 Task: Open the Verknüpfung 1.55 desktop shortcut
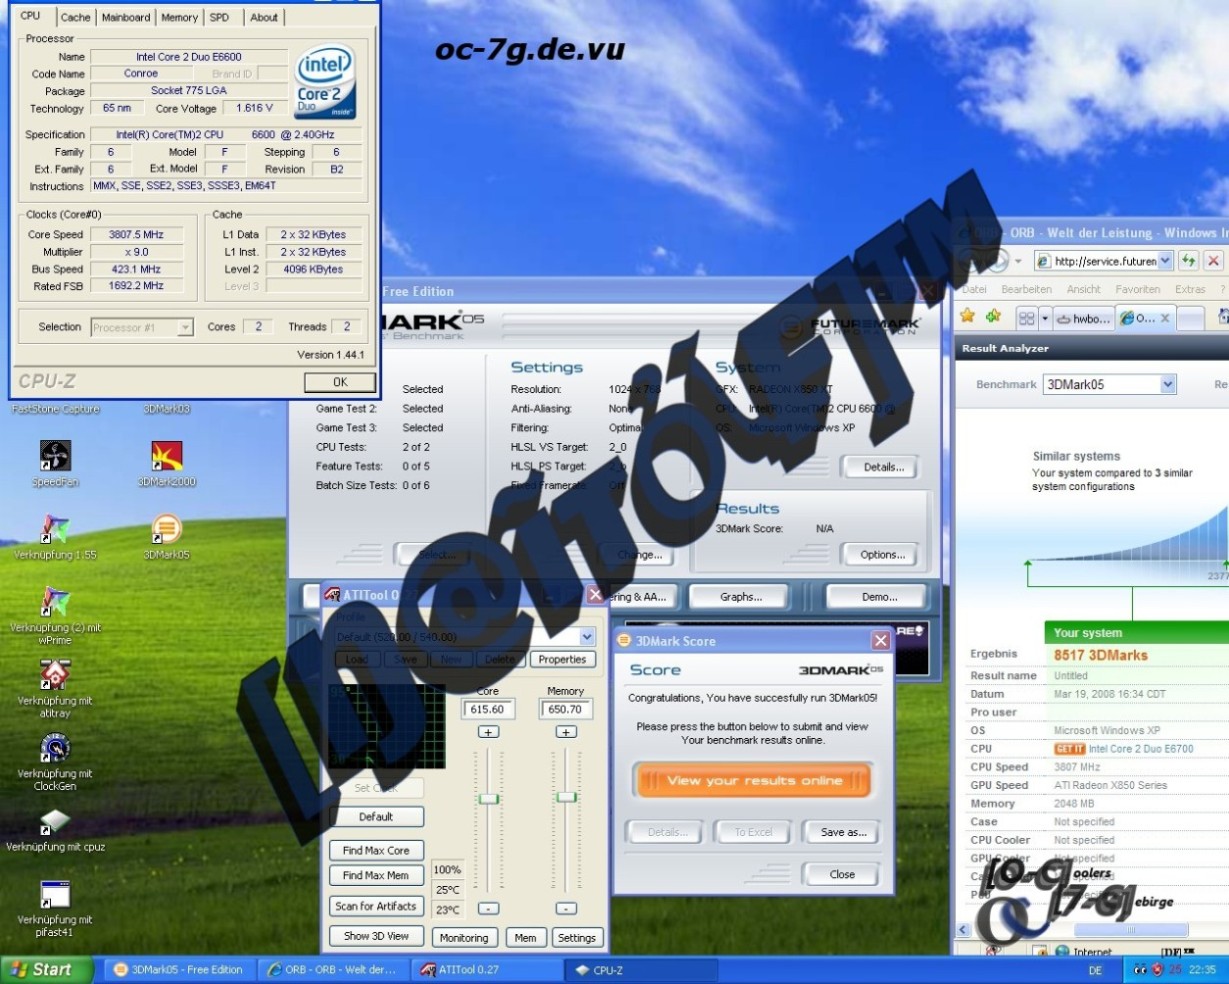coord(55,536)
